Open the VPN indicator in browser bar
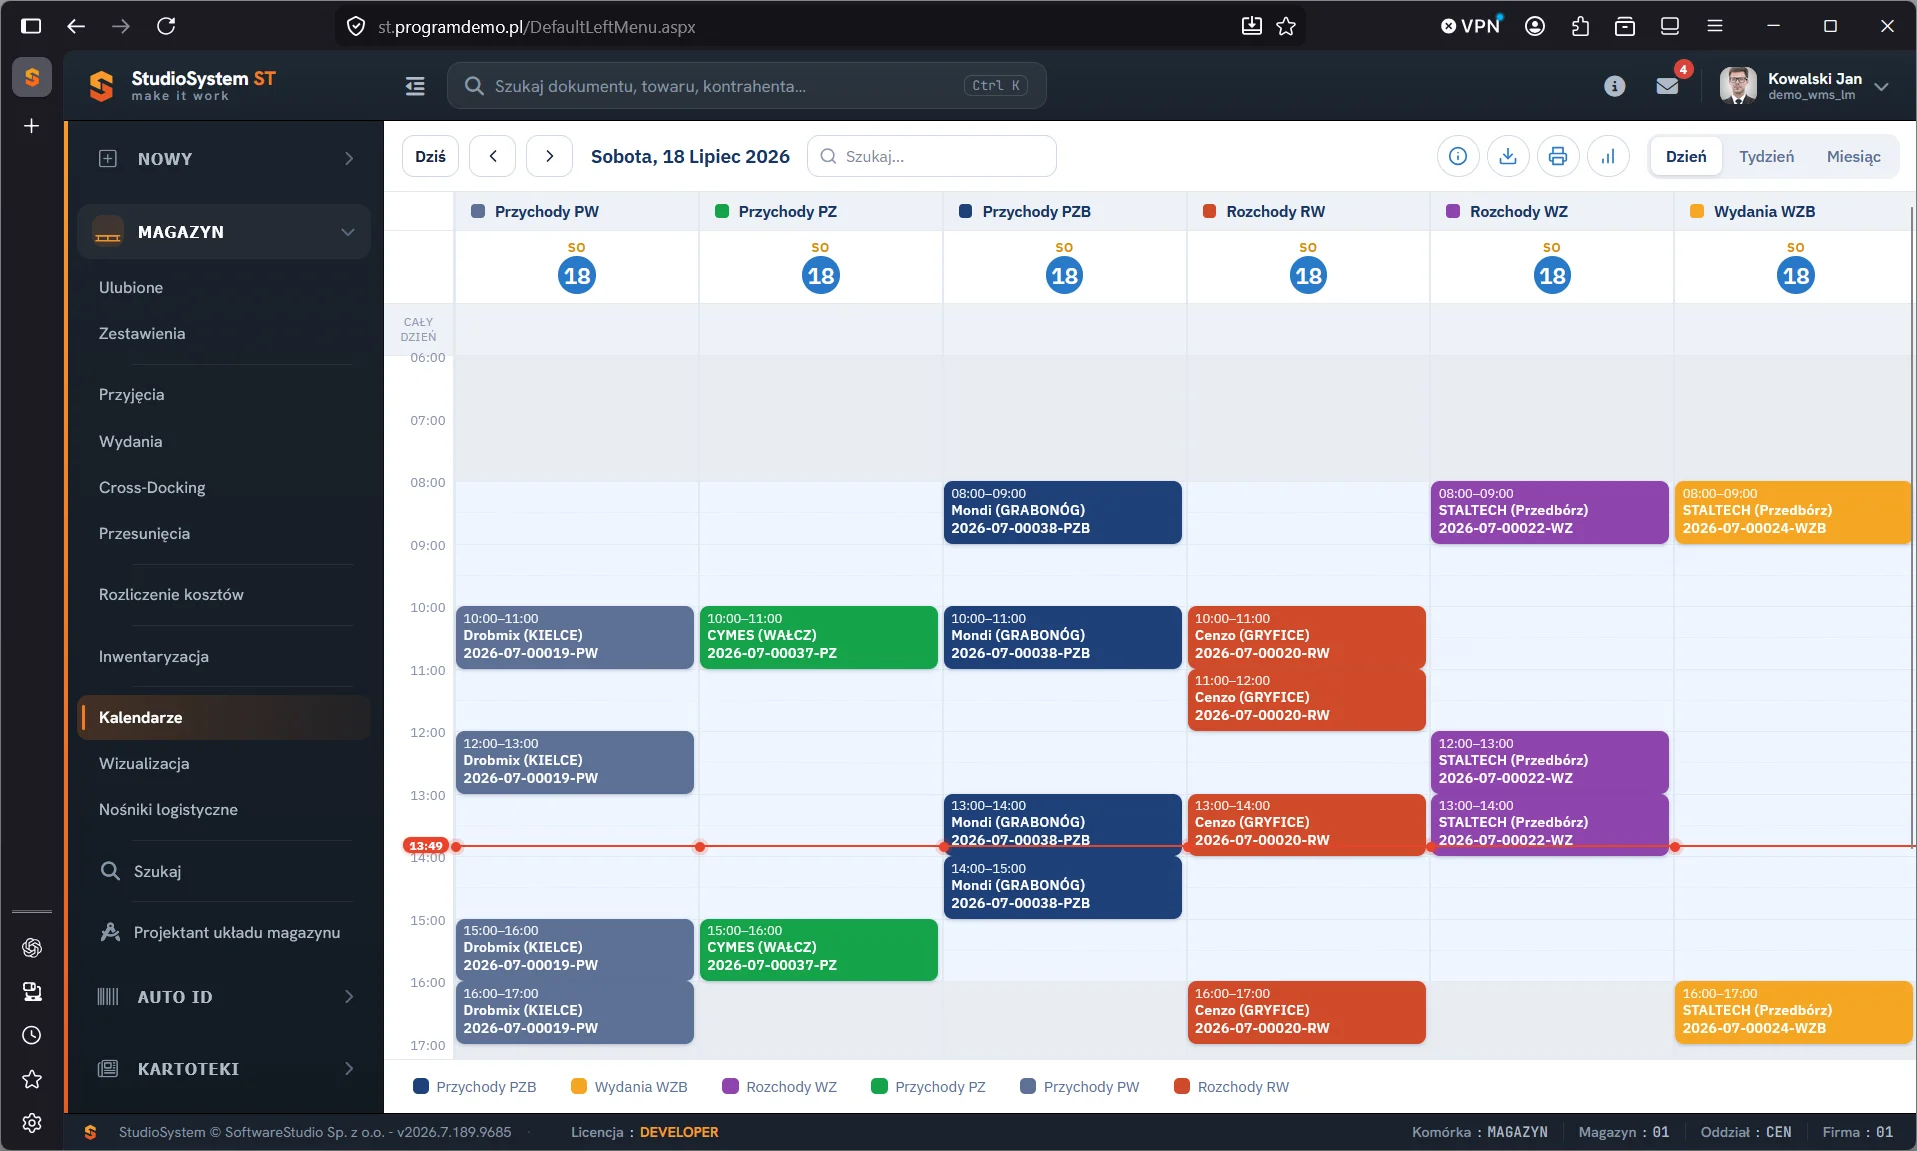The width and height of the screenshot is (1917, 1151). click(x=1471, y=26)
